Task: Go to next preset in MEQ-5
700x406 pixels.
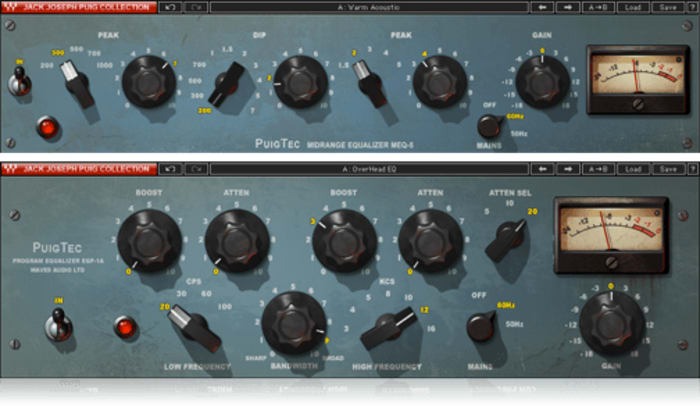Action: (568, 7)
